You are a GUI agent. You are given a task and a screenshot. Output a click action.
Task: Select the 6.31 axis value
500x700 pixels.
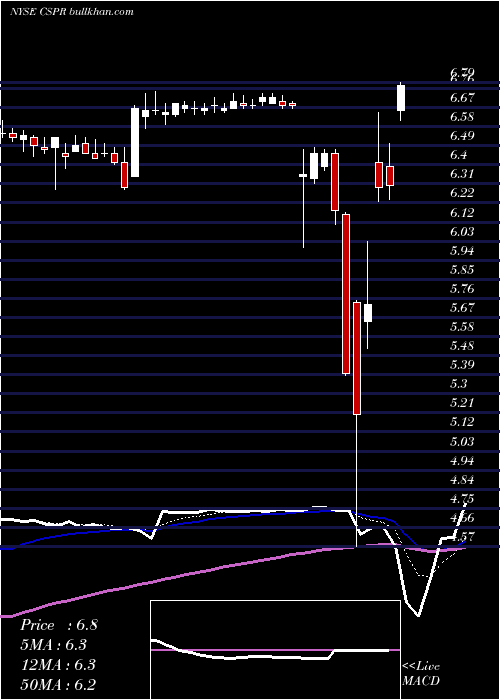click(462, 174)
